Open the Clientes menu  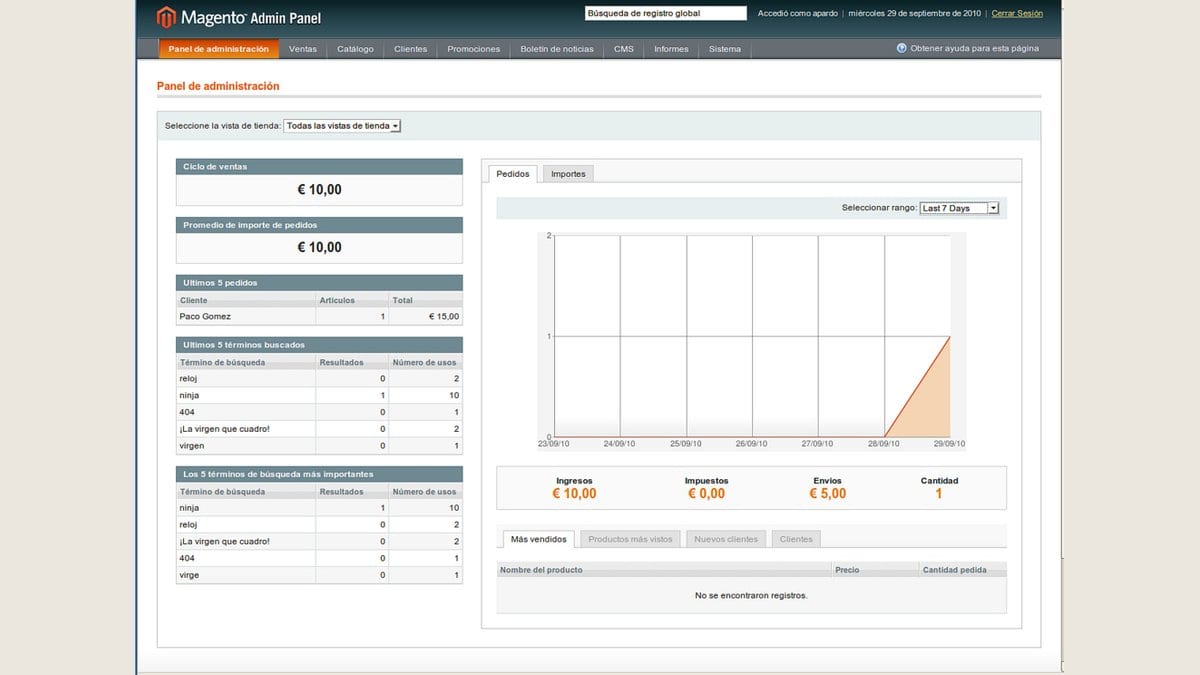410,49
